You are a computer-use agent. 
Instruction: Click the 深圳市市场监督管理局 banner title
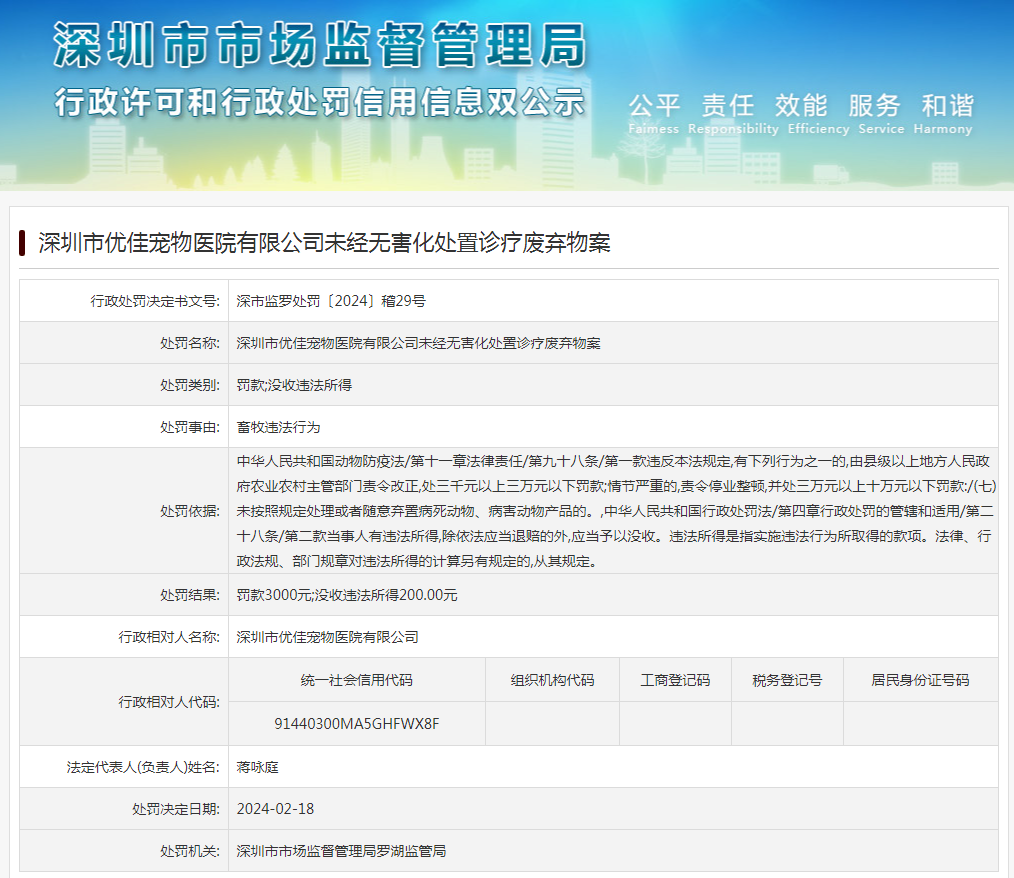tap(320, 45)
